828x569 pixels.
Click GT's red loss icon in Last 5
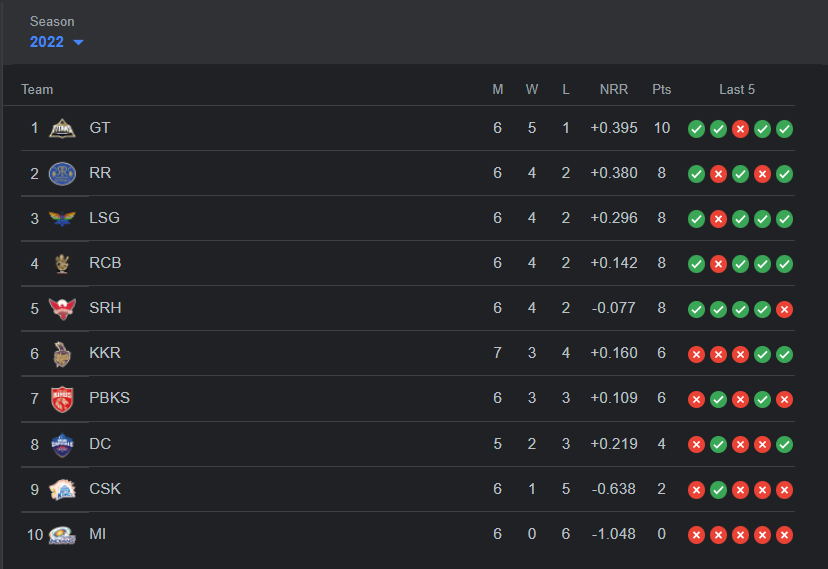click(x=741, y=128)
